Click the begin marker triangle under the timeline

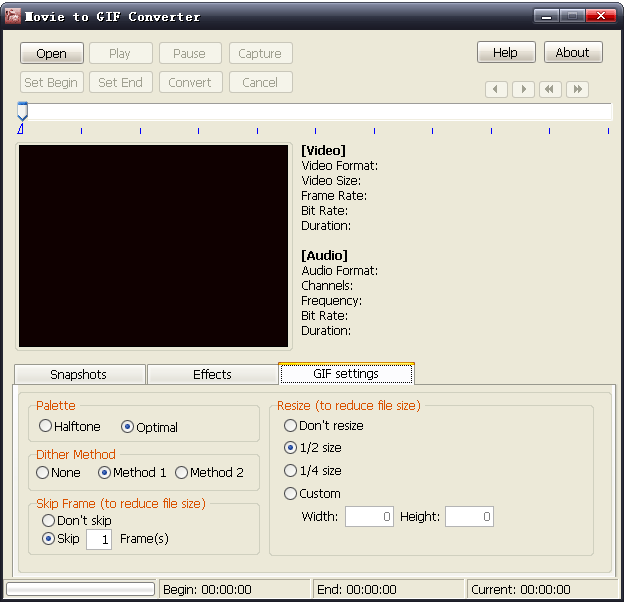[x=21, y=129]
